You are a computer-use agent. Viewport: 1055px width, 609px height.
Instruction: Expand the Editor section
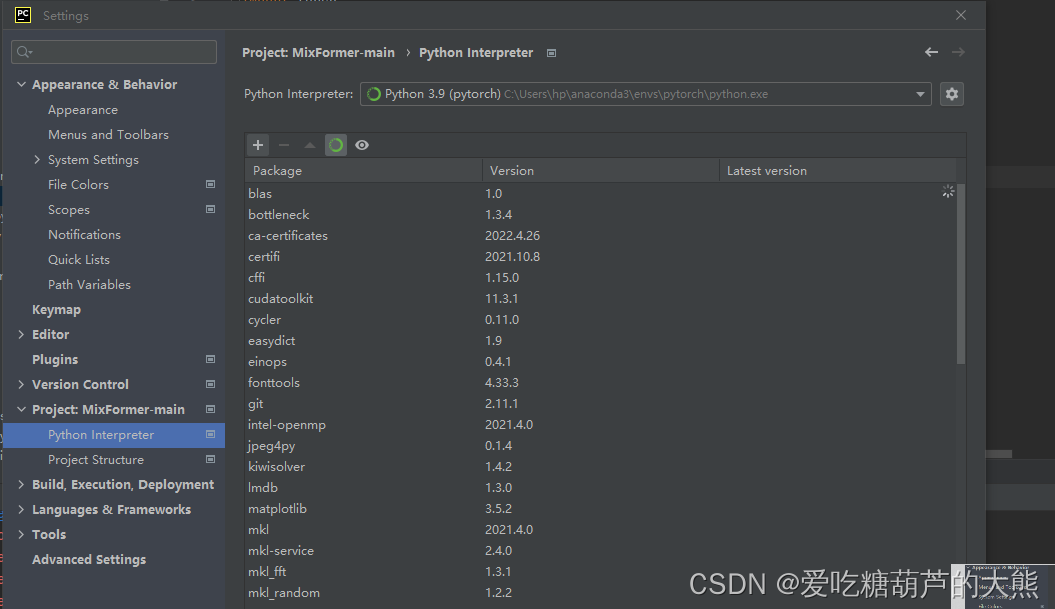tap(21, 334)
